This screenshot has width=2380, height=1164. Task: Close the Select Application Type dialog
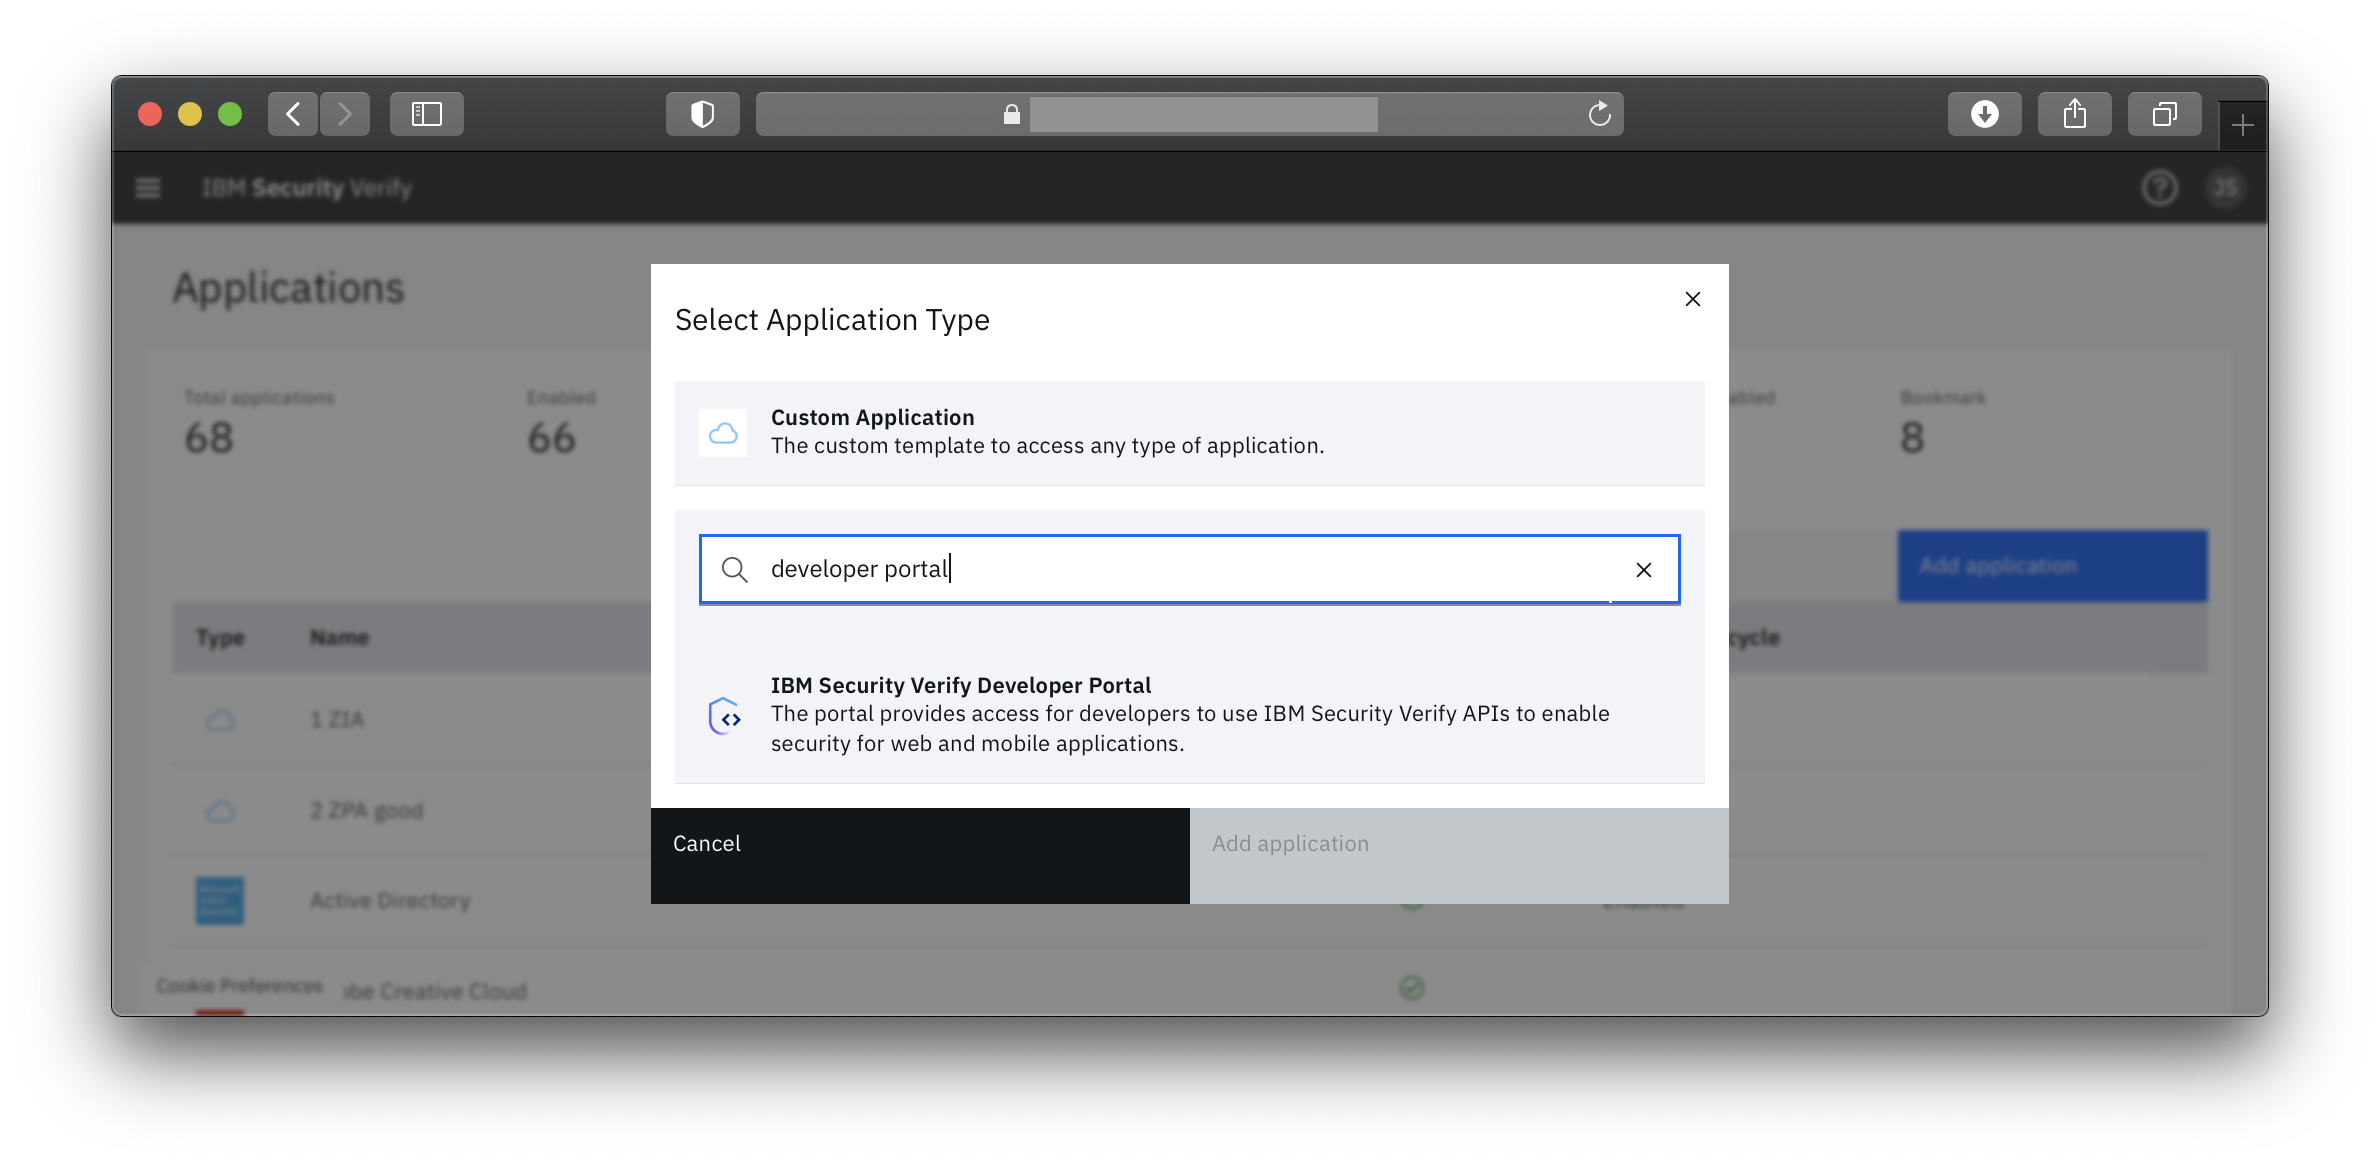(1692, 299)
